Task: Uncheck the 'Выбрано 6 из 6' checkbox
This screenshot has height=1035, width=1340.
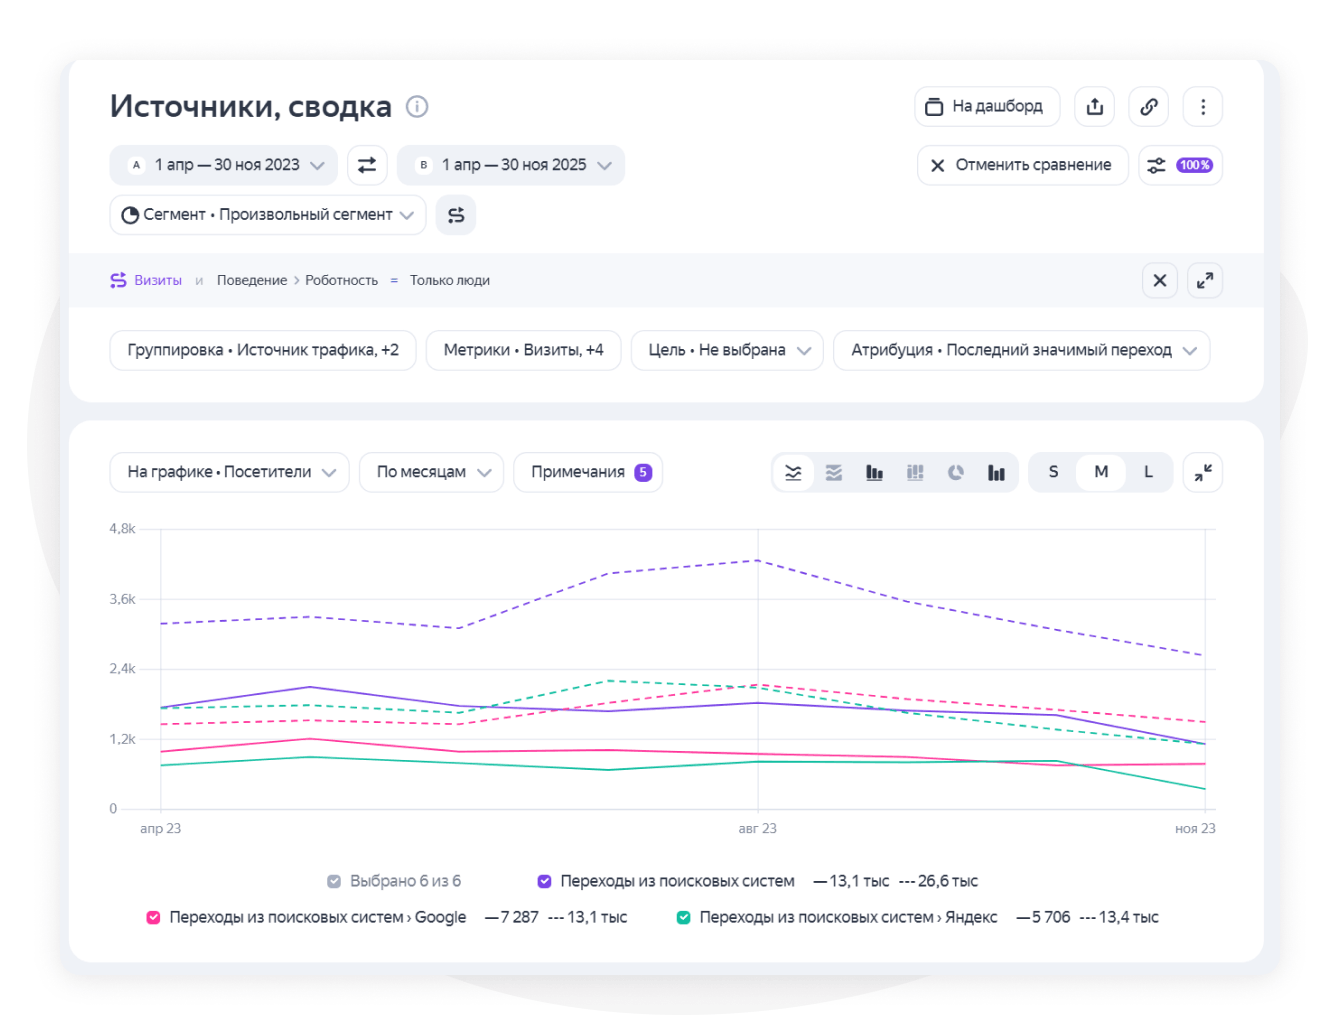Action: (334, 882)
